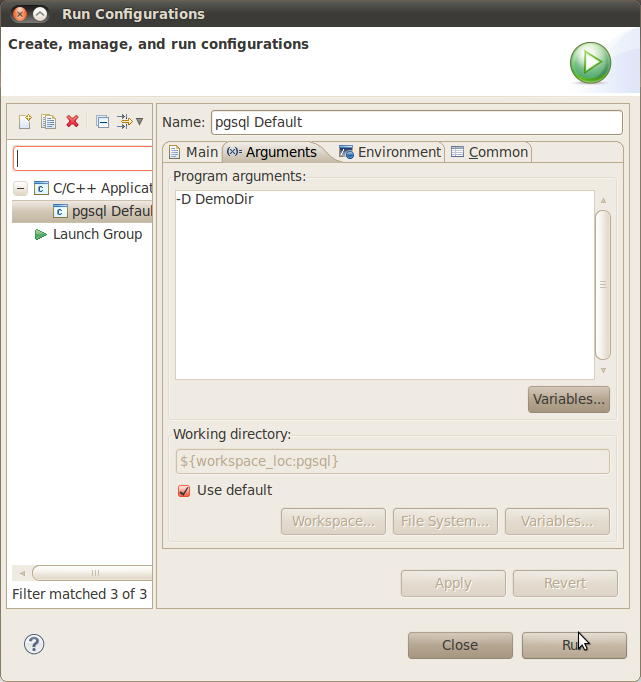
Task: Collapse the C/C++ Application tree node
Action: coord(20,188)
